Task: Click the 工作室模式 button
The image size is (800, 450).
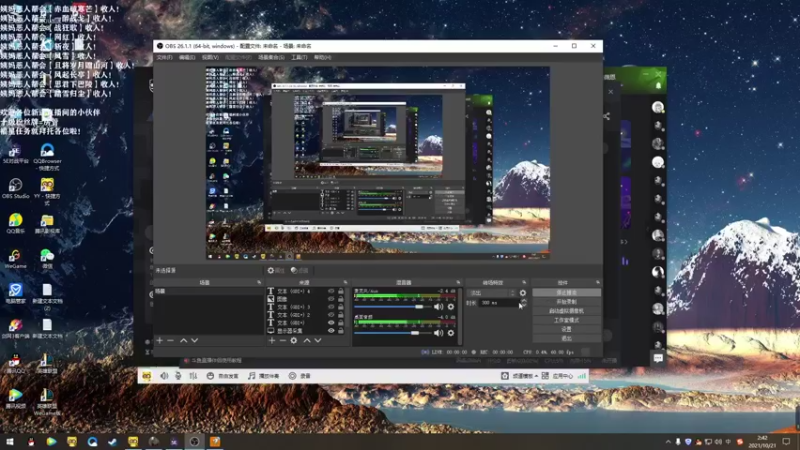Action: pos(566,320)
